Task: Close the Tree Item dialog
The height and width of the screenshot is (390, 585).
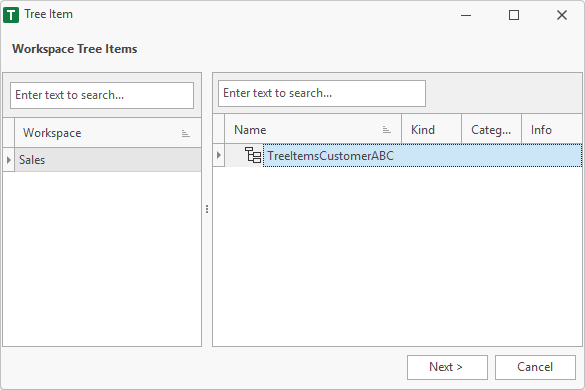Action: tap(562, 15)
